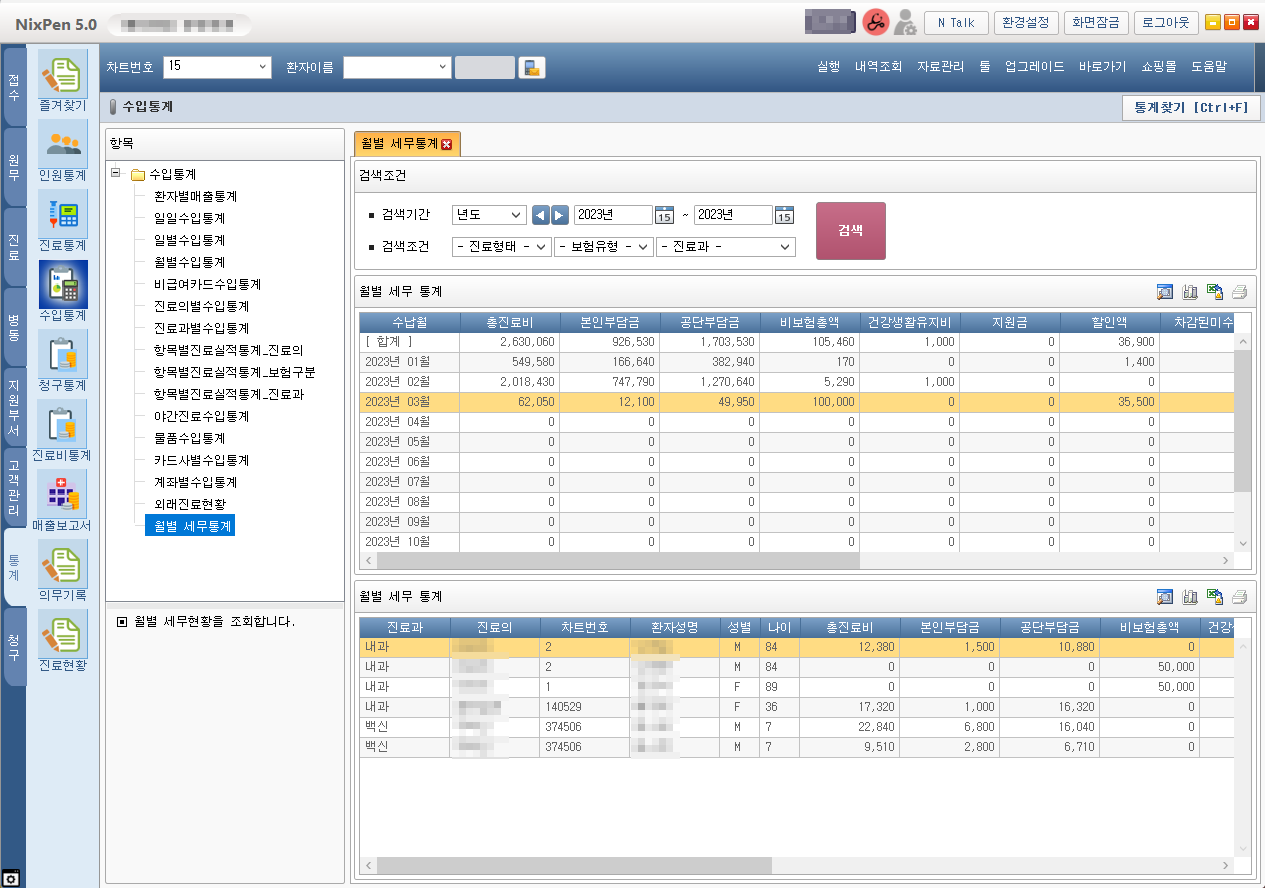The image size is (1265, 888).
Task: Collapse the 수입통계 tree folder
Action: pyautogui.click(x=117, y=173)
